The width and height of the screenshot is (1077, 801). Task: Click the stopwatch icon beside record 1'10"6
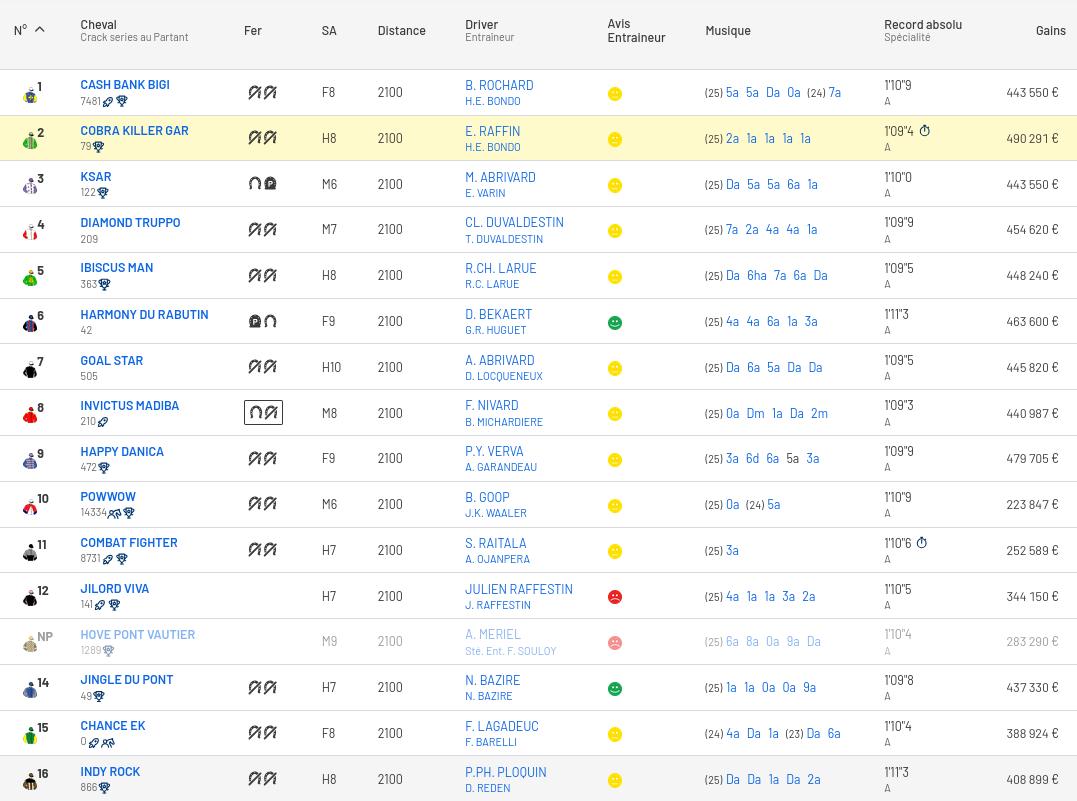coord(922,543)
